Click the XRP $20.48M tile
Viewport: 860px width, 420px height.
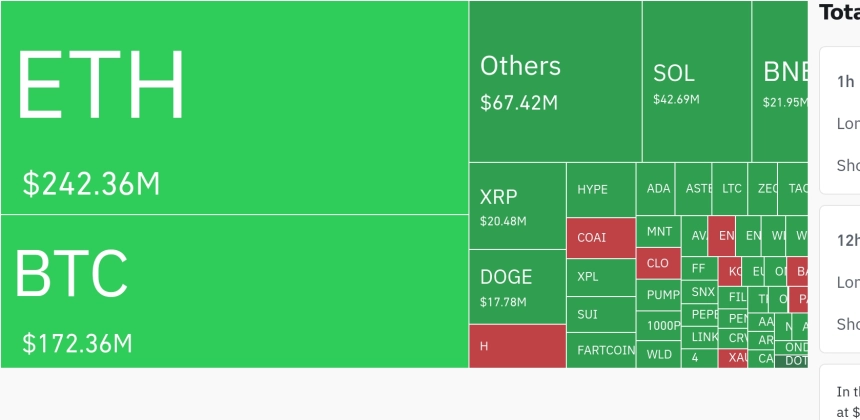pyautogui.click(x=517, y=206)
